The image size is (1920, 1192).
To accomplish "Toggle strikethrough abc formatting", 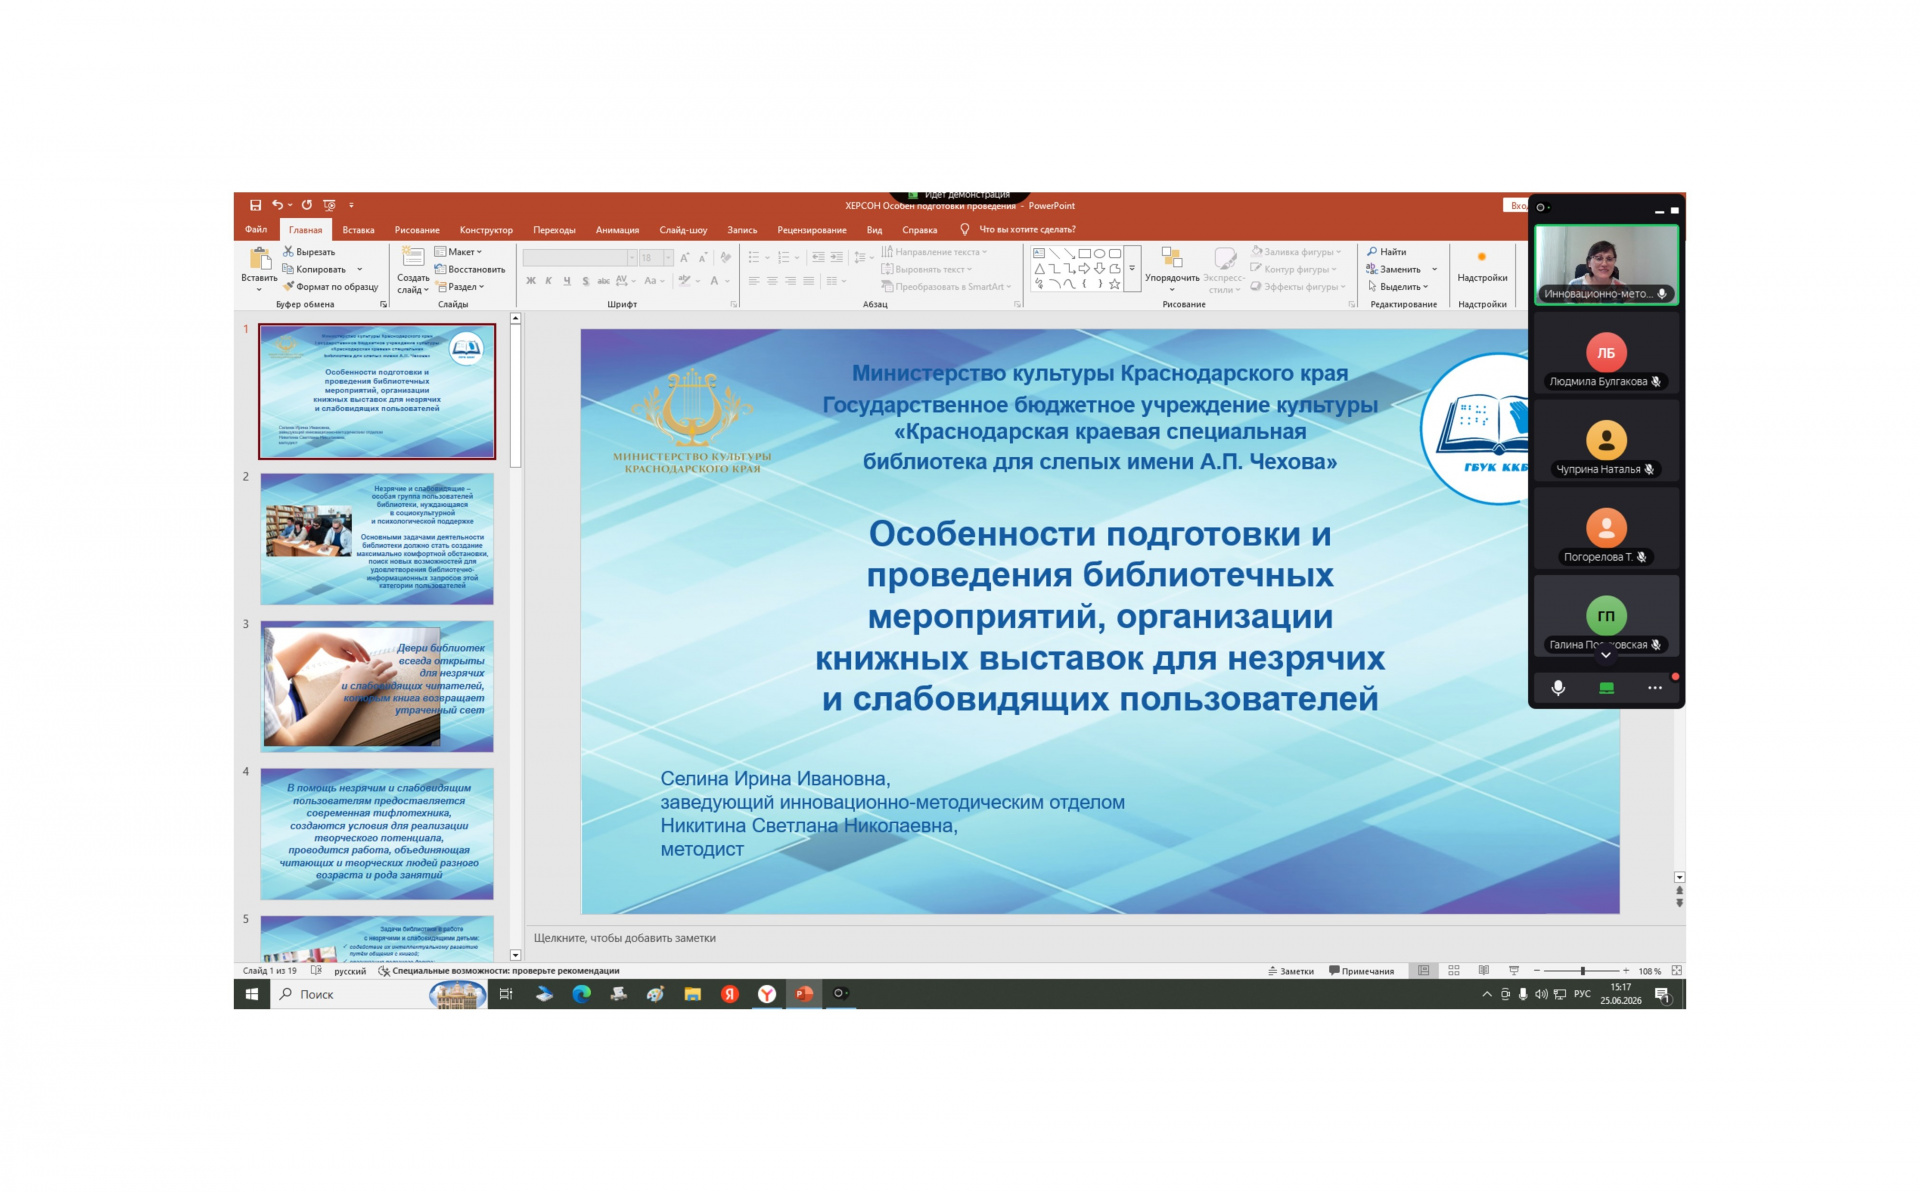I will click(x=603, y=281).
